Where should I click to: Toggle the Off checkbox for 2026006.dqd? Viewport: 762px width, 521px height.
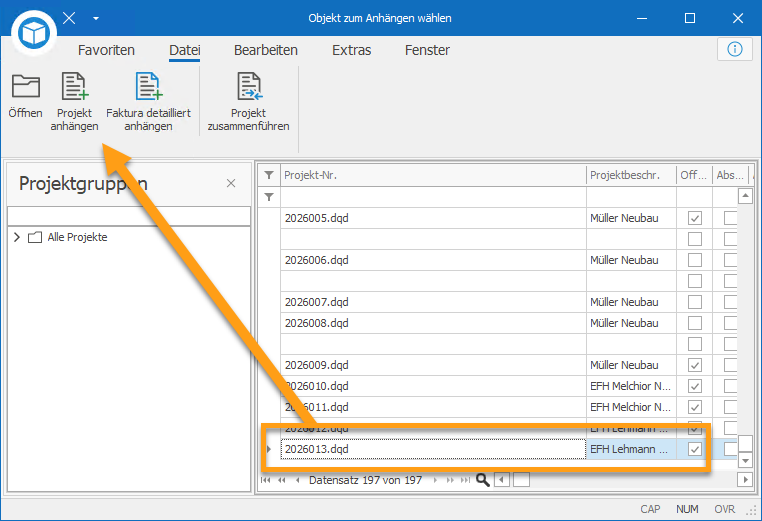[x=694, y=260]
